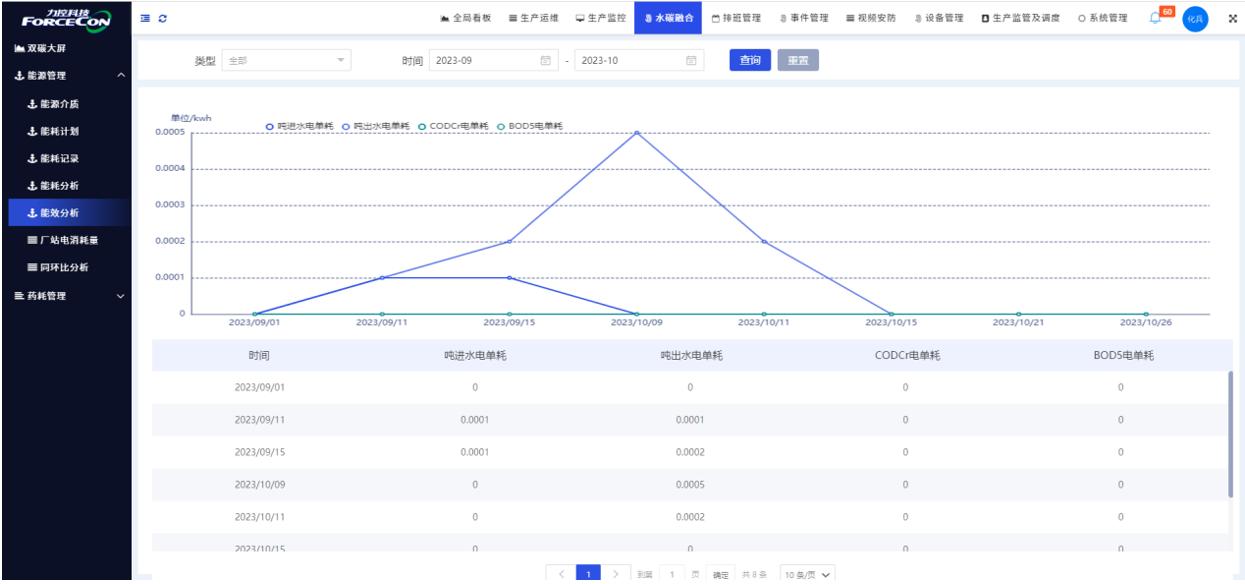Open 能耗分析 in the sidebar
Image resolution: width=1245 pixels, height=584 pixels.
(60, 185)
